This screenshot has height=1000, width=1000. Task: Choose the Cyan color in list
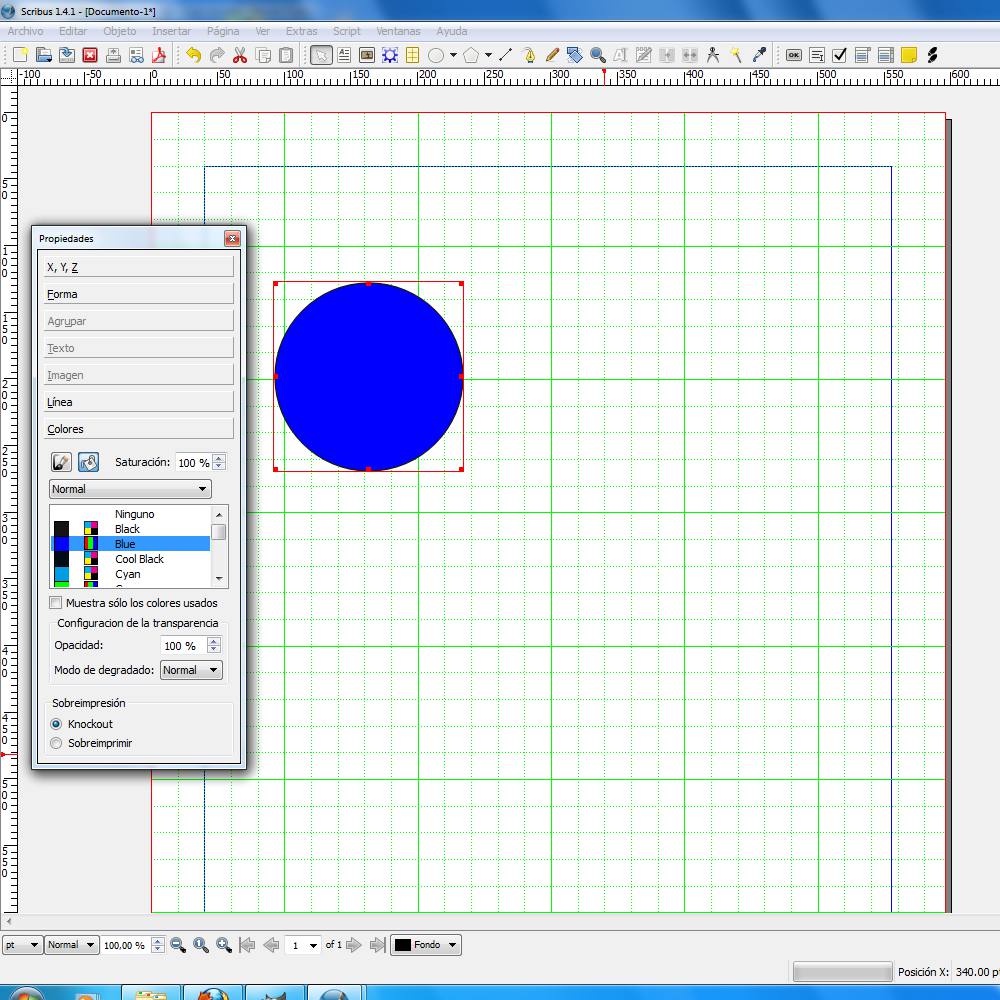click(128, 574)
